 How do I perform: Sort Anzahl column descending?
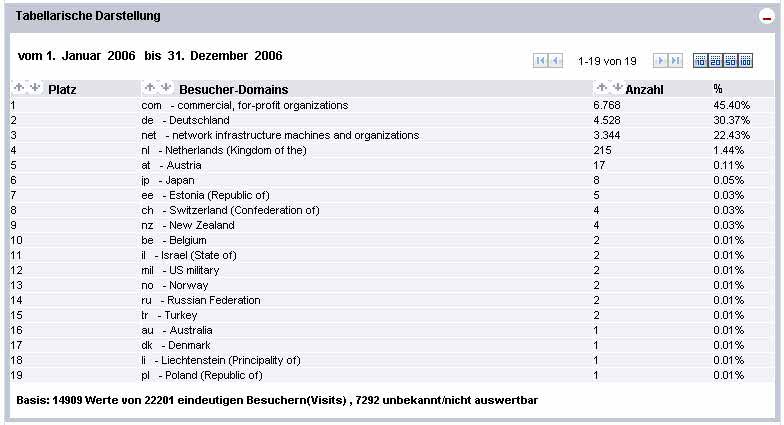click(617, 88)
